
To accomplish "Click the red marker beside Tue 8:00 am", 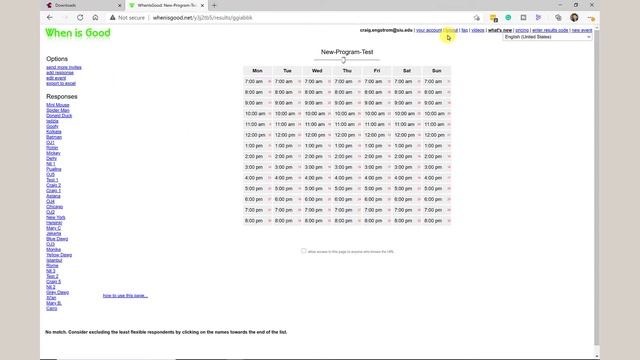I will click(x=299, y=92).
